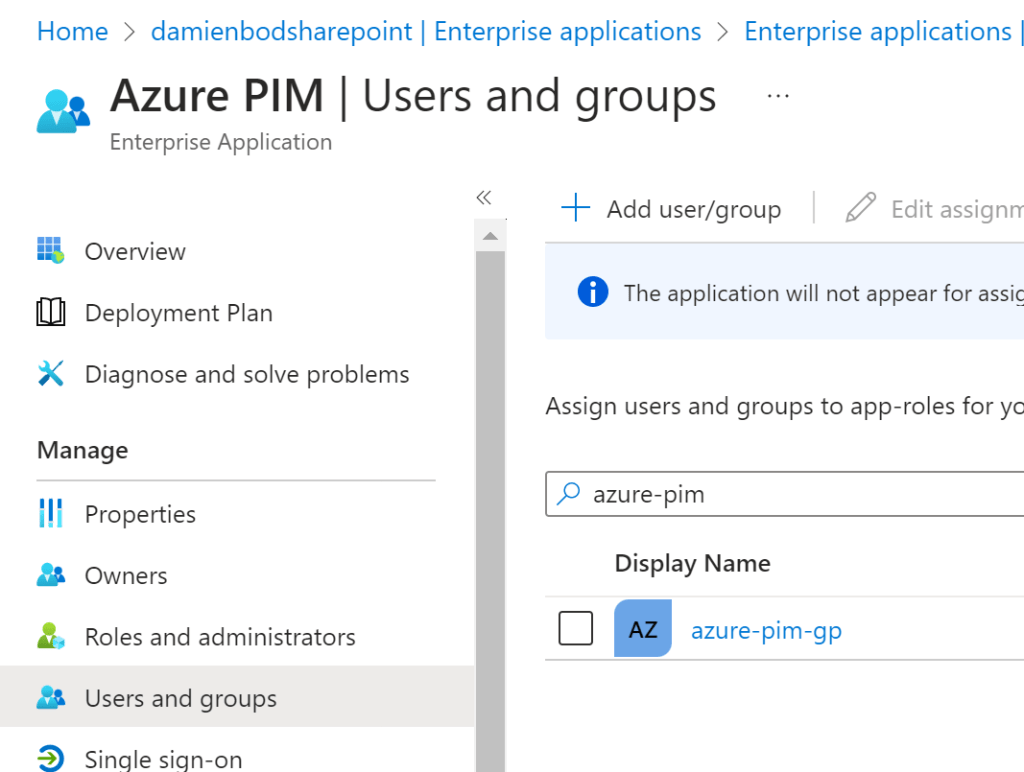The height and width of the screenshot is (772, 1024).
Task: Open Single sign-on menu item
Action: (163, 759)
